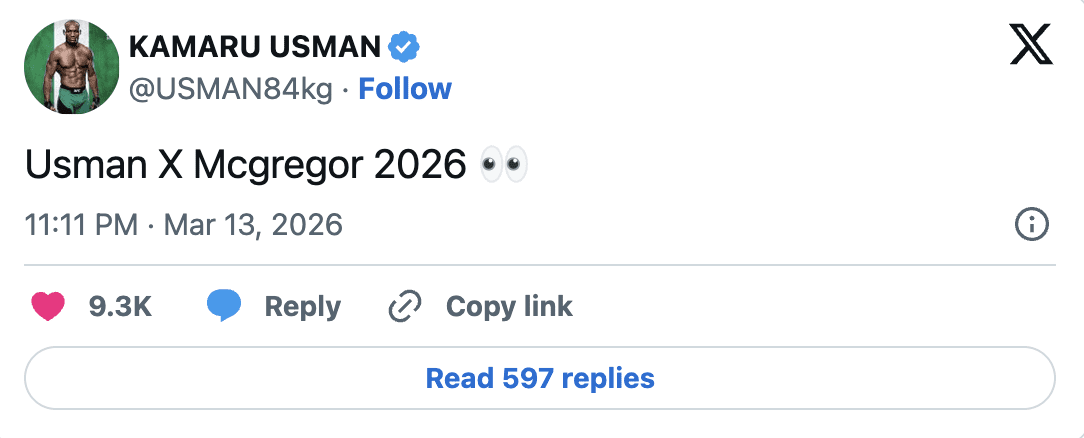1084x438 pixels.
Task: Click the Mar 13, 2026 date
Action: (x=253, y=224)
